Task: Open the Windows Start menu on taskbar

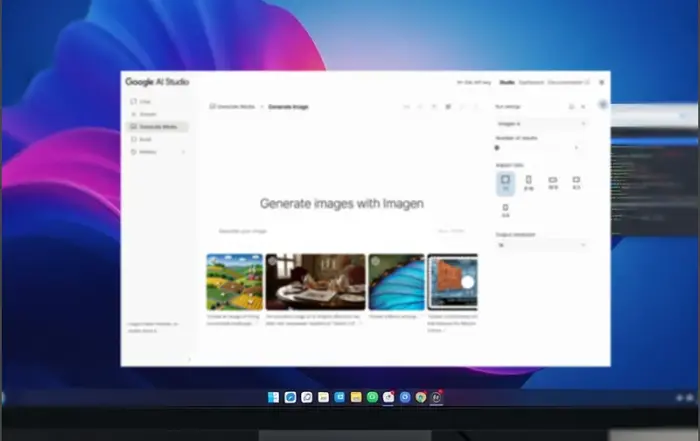Action: click(273, 397)
